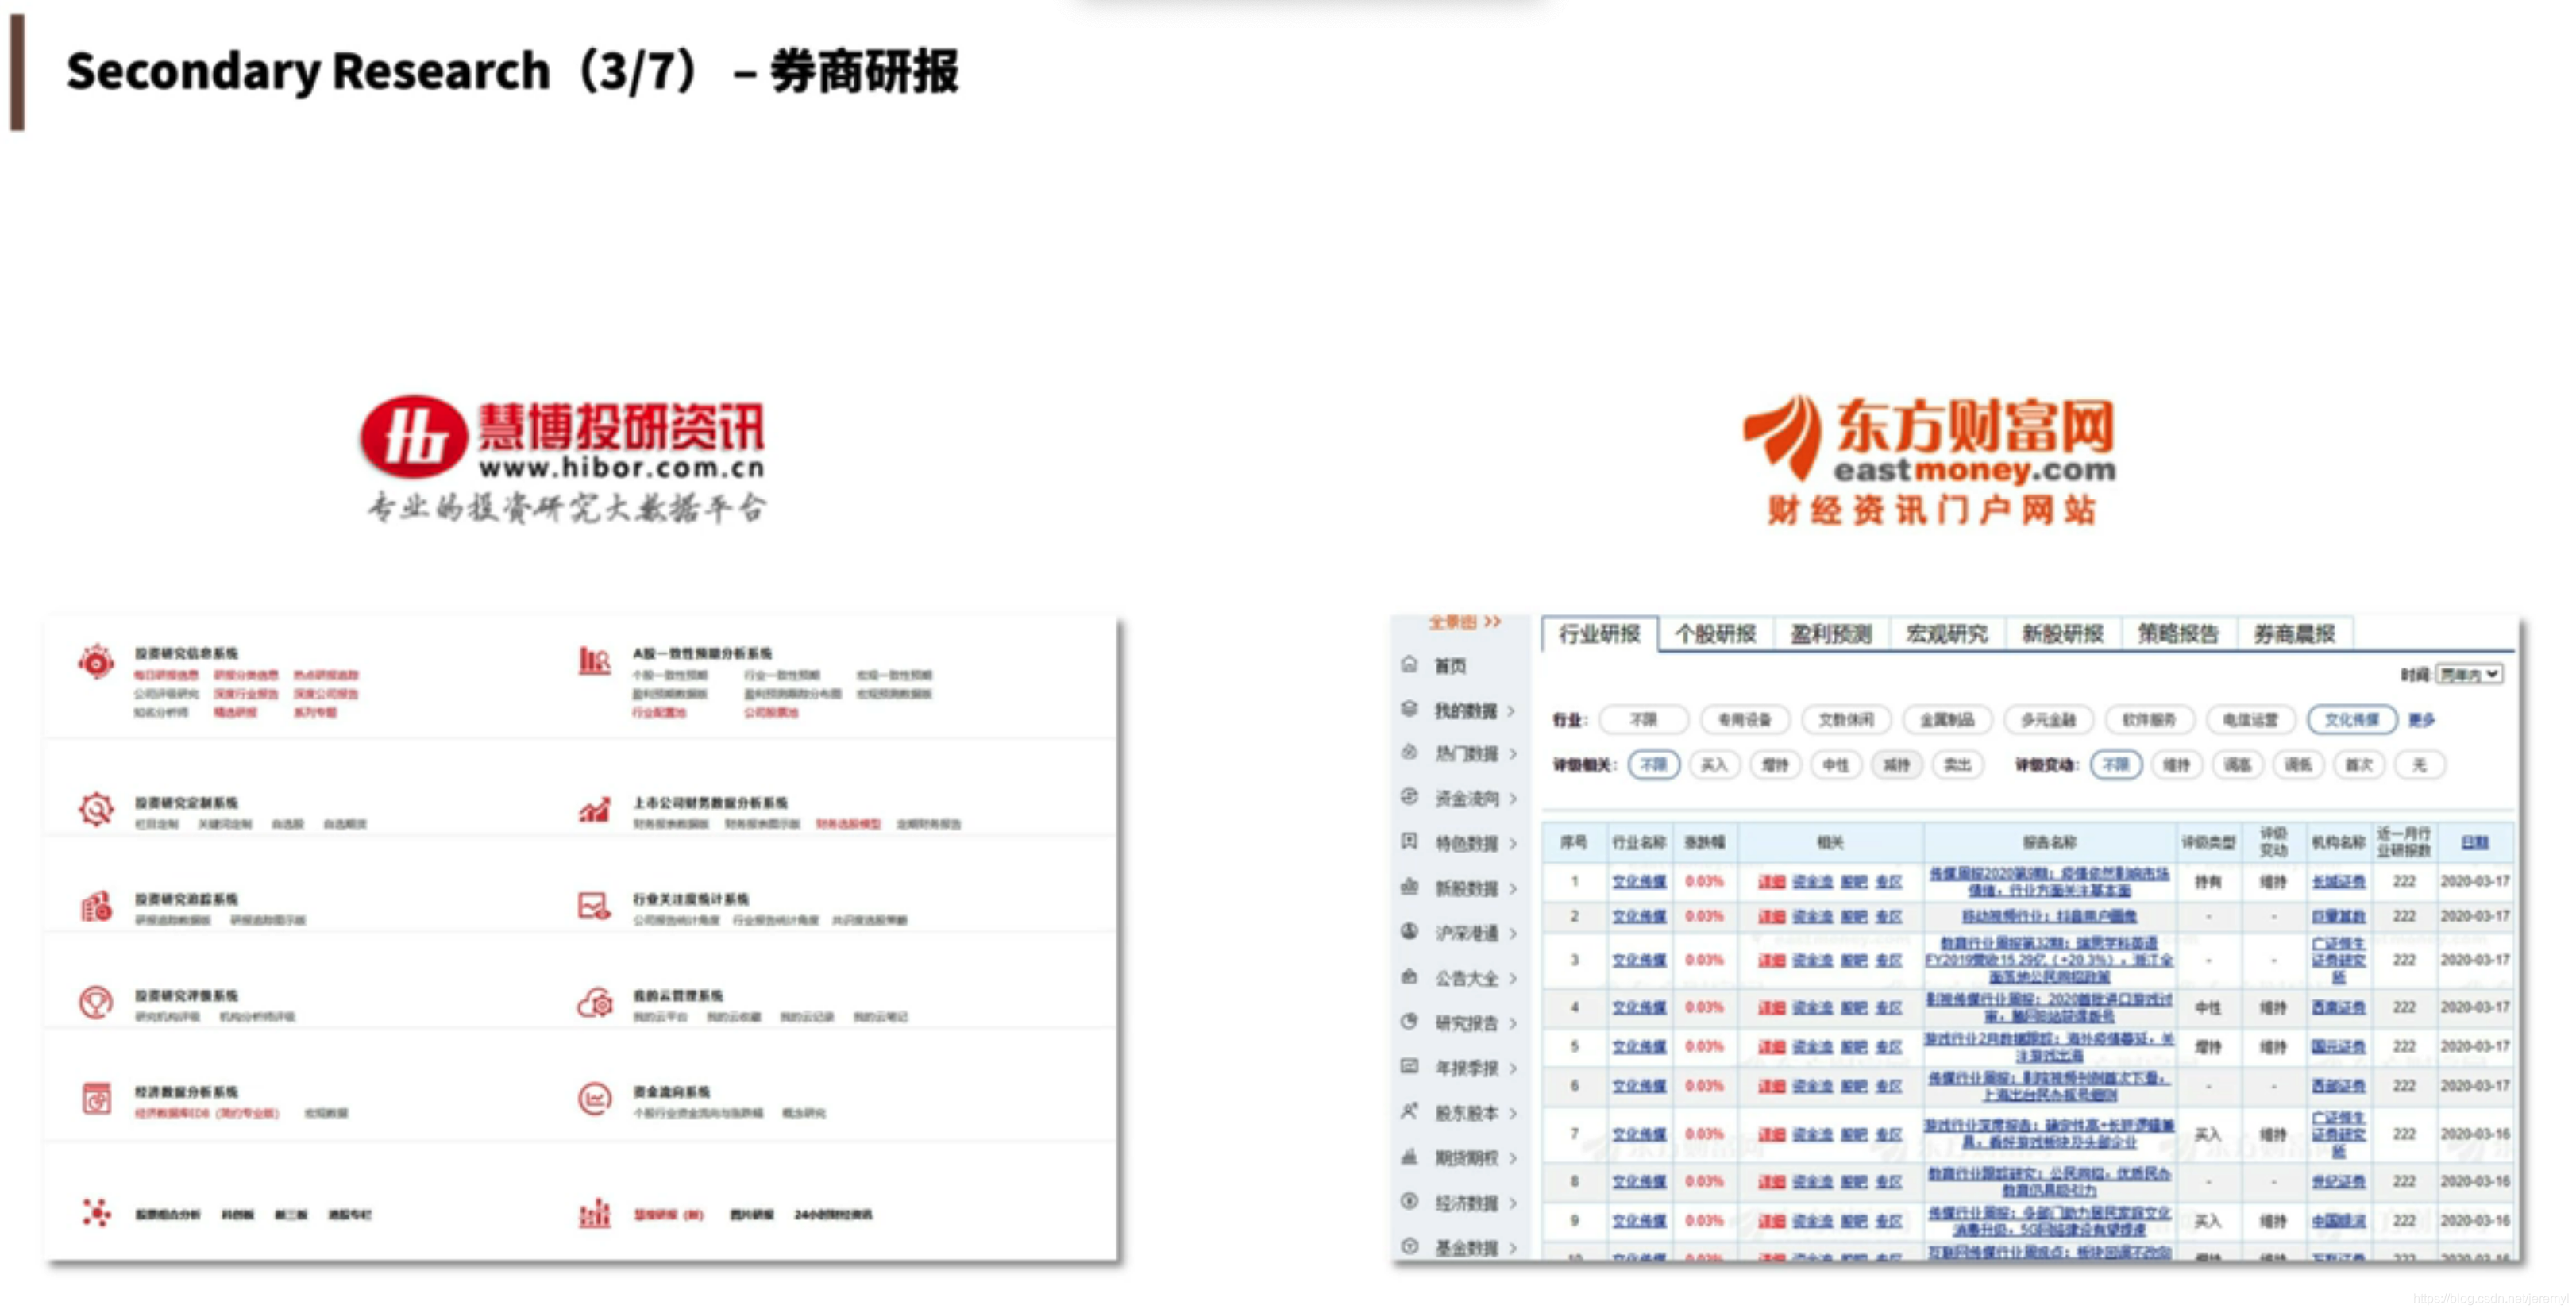Open the 新股数据 new stock data icon
Viewport: 2576px width, 1313px height.
pos(1410,888)
